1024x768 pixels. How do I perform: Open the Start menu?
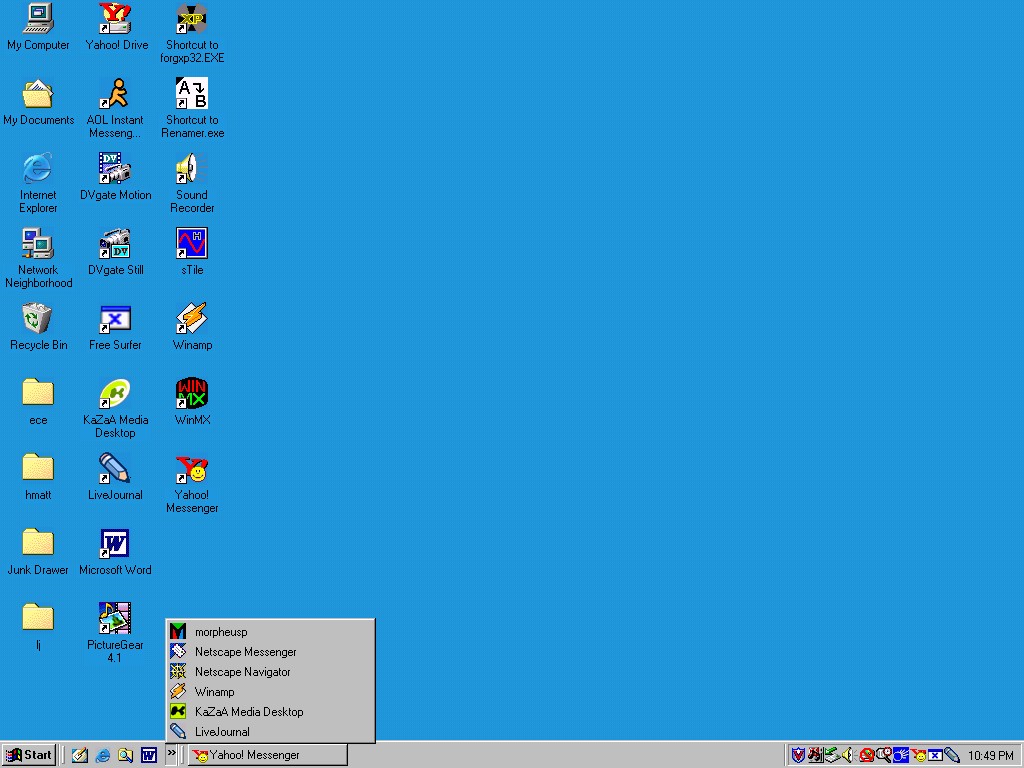tap(29, 755)
